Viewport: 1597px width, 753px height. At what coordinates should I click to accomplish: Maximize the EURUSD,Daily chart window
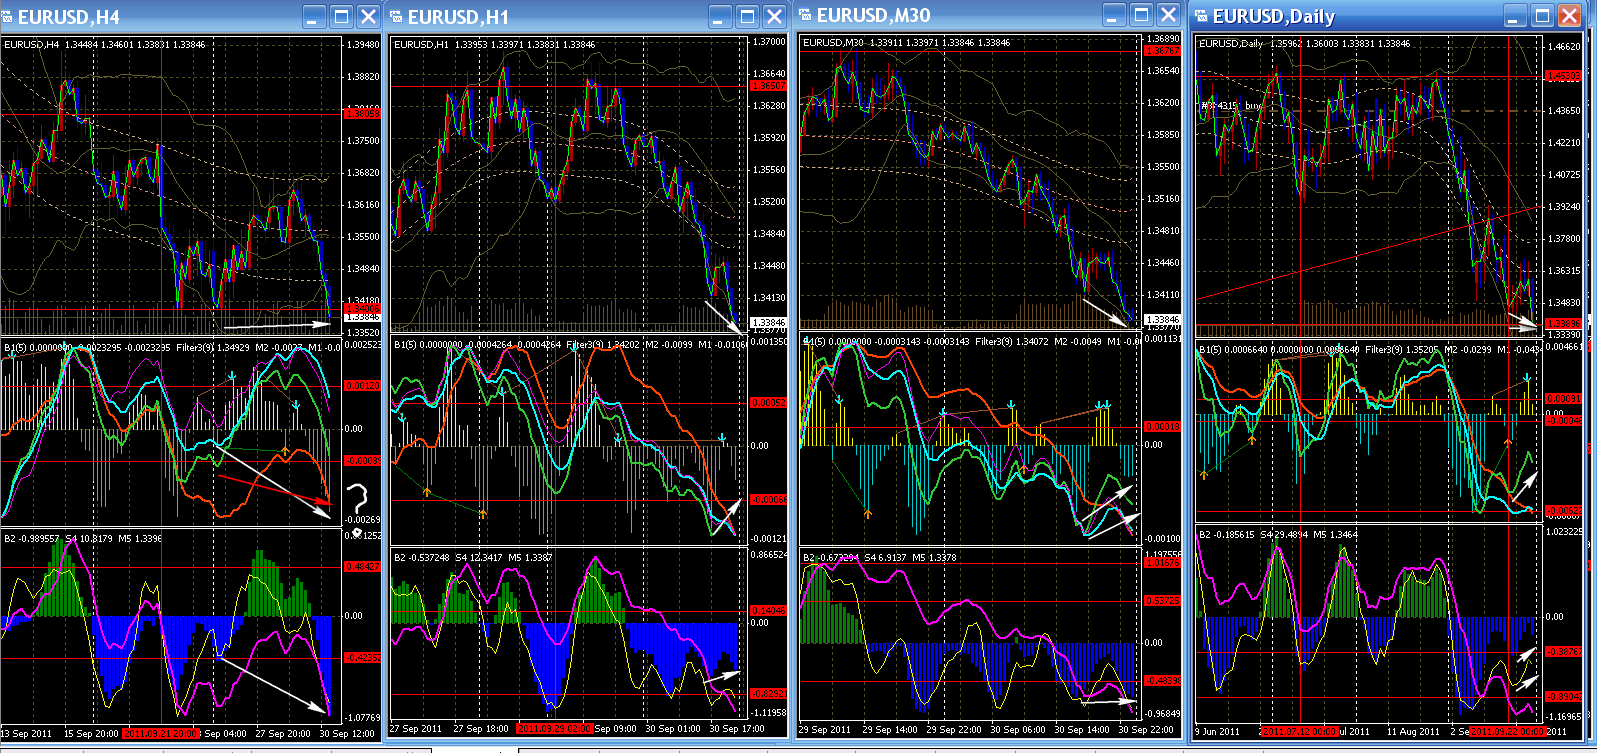[1543, 17]
